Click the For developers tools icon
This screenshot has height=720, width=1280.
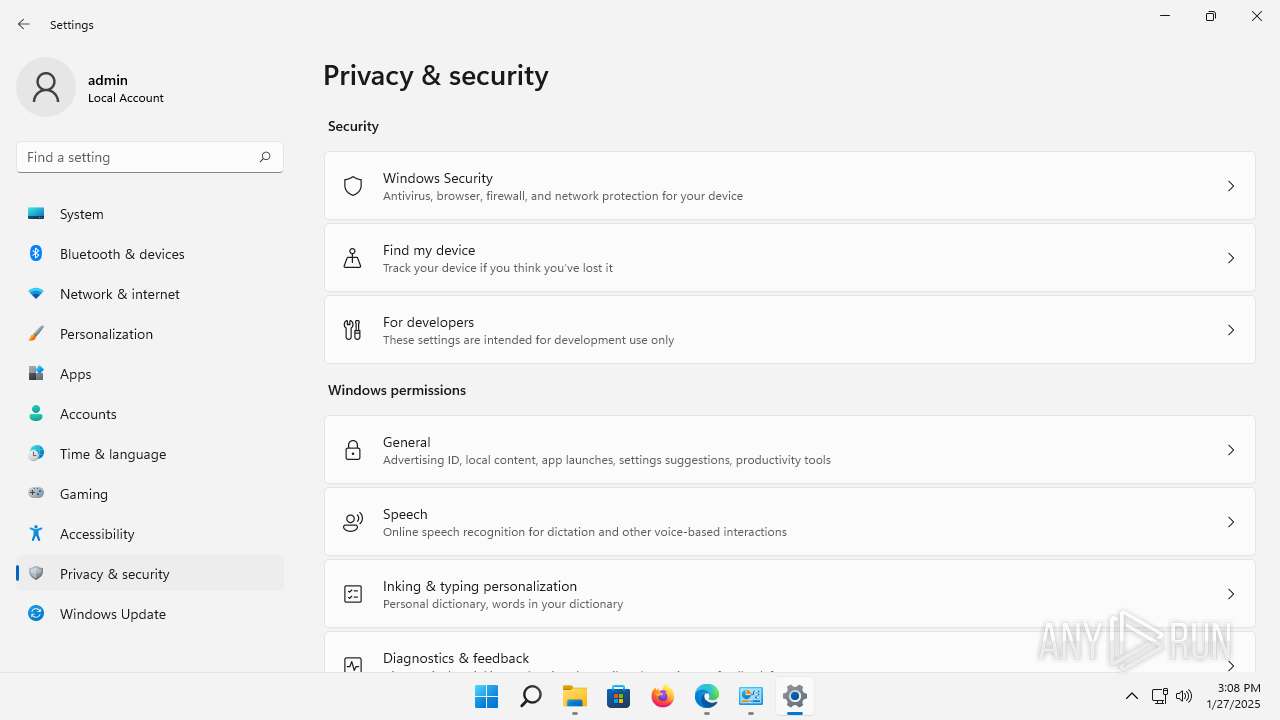[353, 330]
